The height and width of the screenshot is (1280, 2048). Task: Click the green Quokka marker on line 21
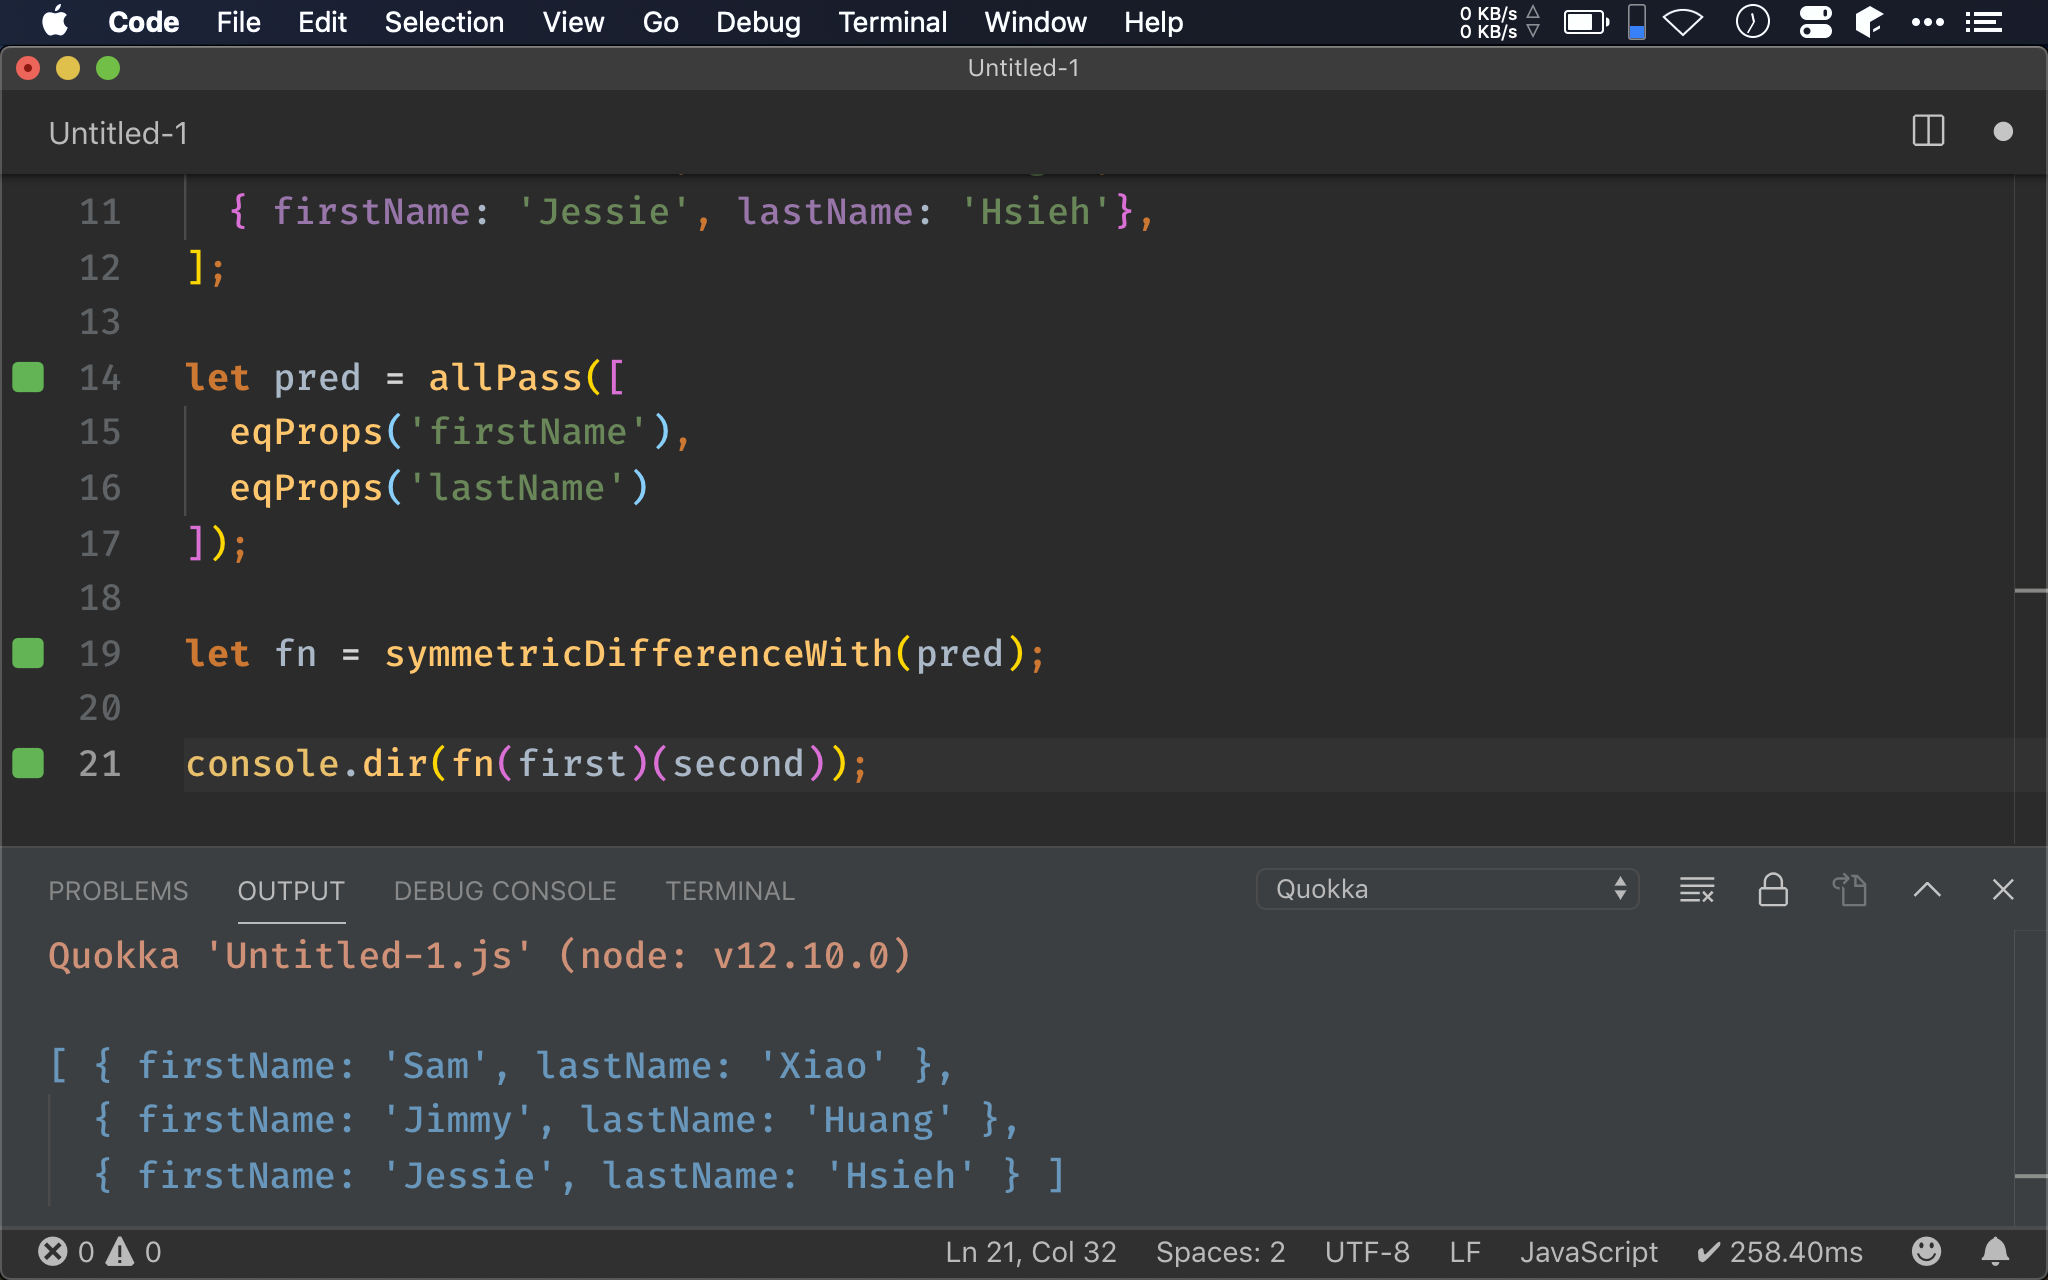click(28, 763)
